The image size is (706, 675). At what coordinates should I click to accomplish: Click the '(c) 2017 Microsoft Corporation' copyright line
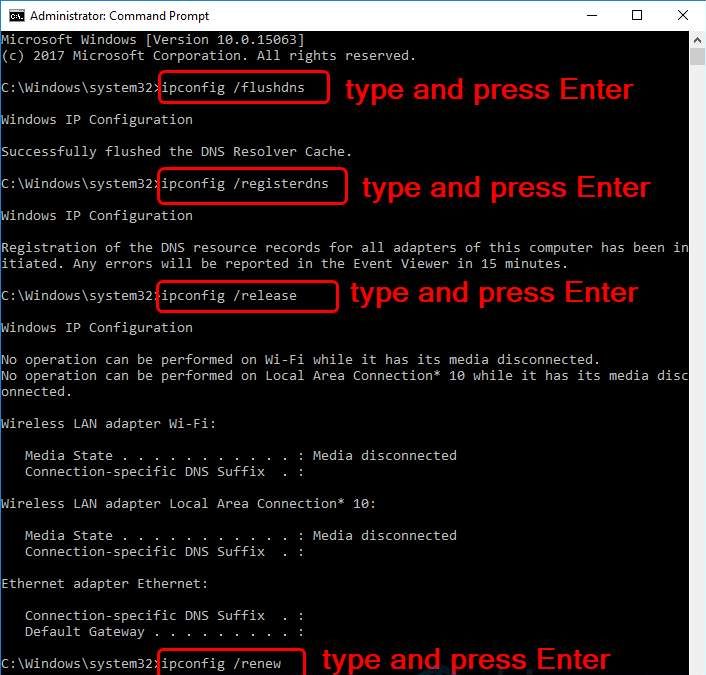(208, 56)
